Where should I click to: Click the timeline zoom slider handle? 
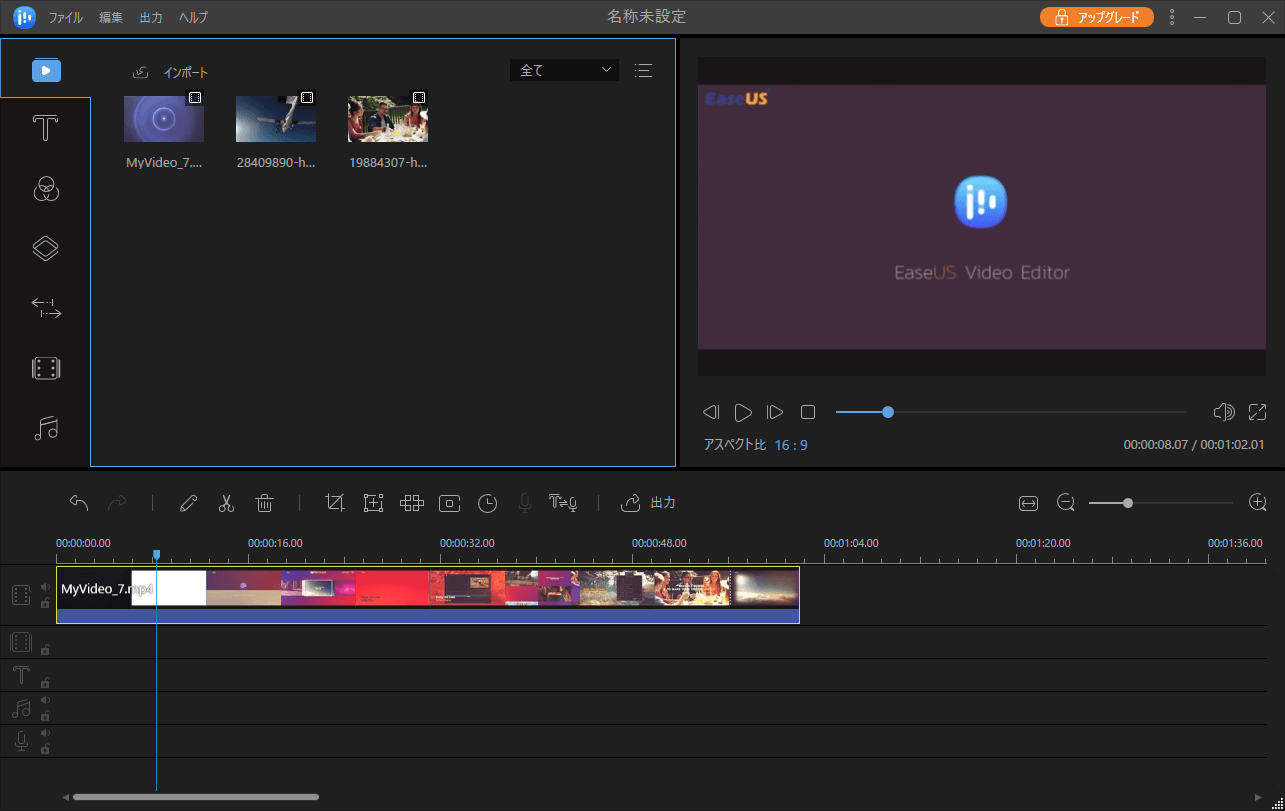click(x=1128, y=503)
